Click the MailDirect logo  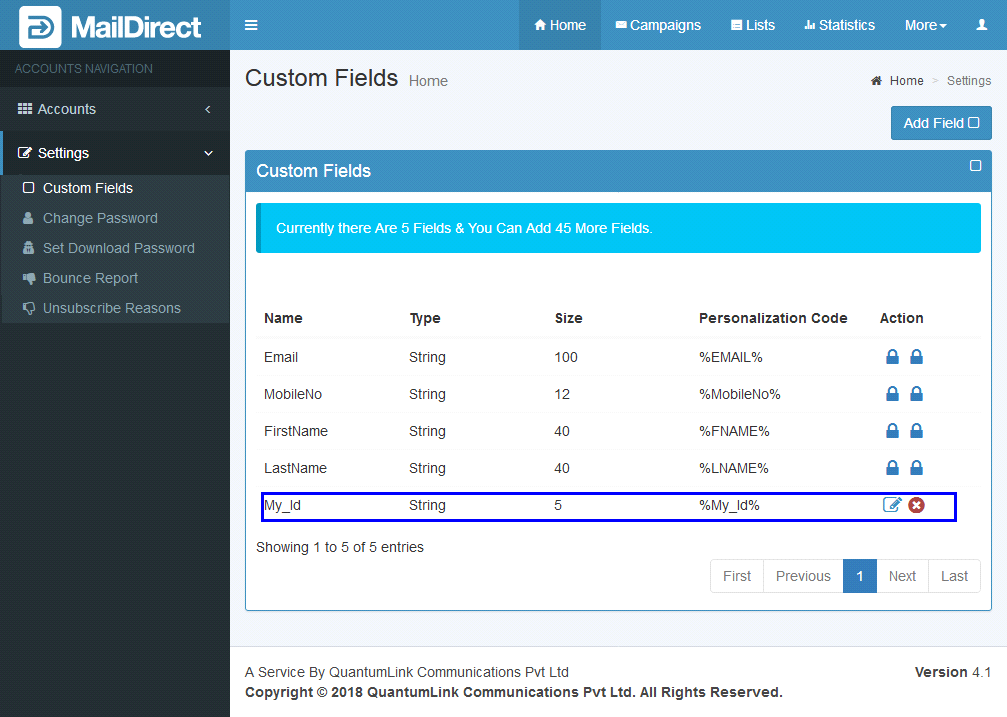111,26
